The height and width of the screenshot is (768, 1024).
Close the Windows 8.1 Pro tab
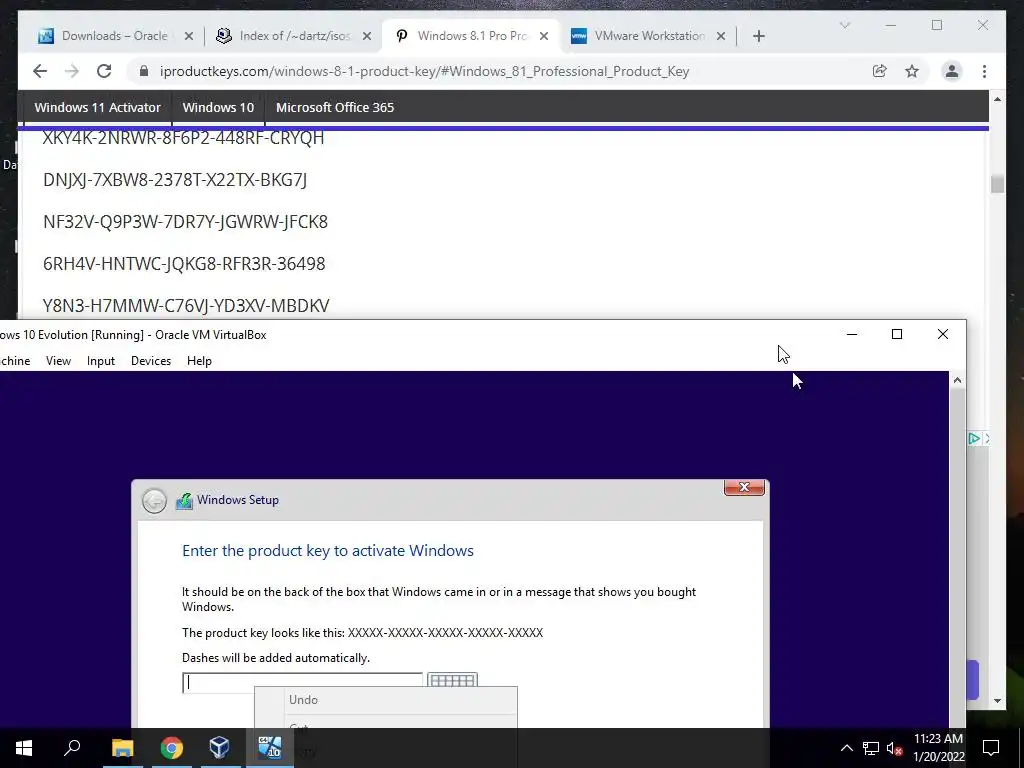tap(543, 36)
